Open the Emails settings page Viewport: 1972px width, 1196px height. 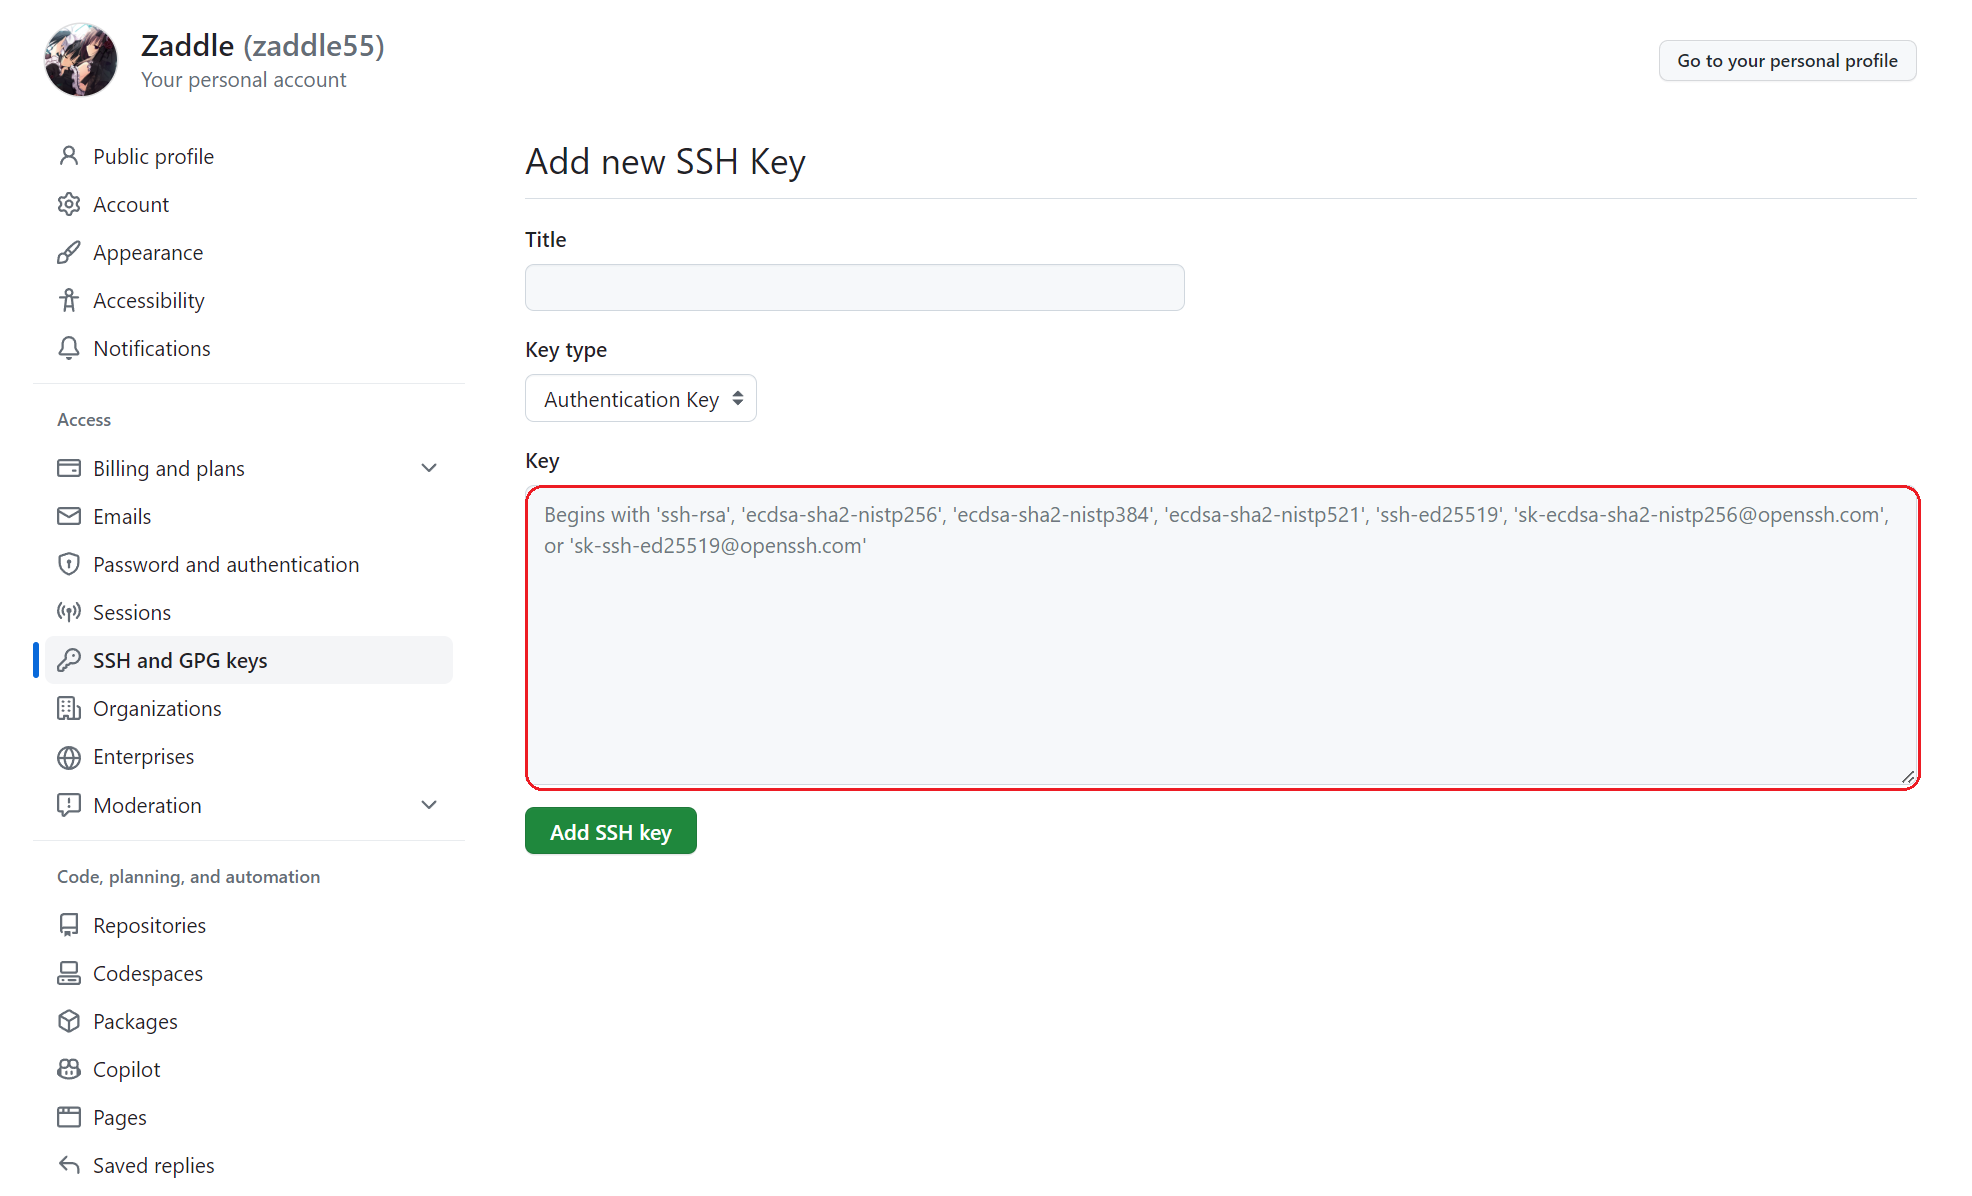point(121,516)
